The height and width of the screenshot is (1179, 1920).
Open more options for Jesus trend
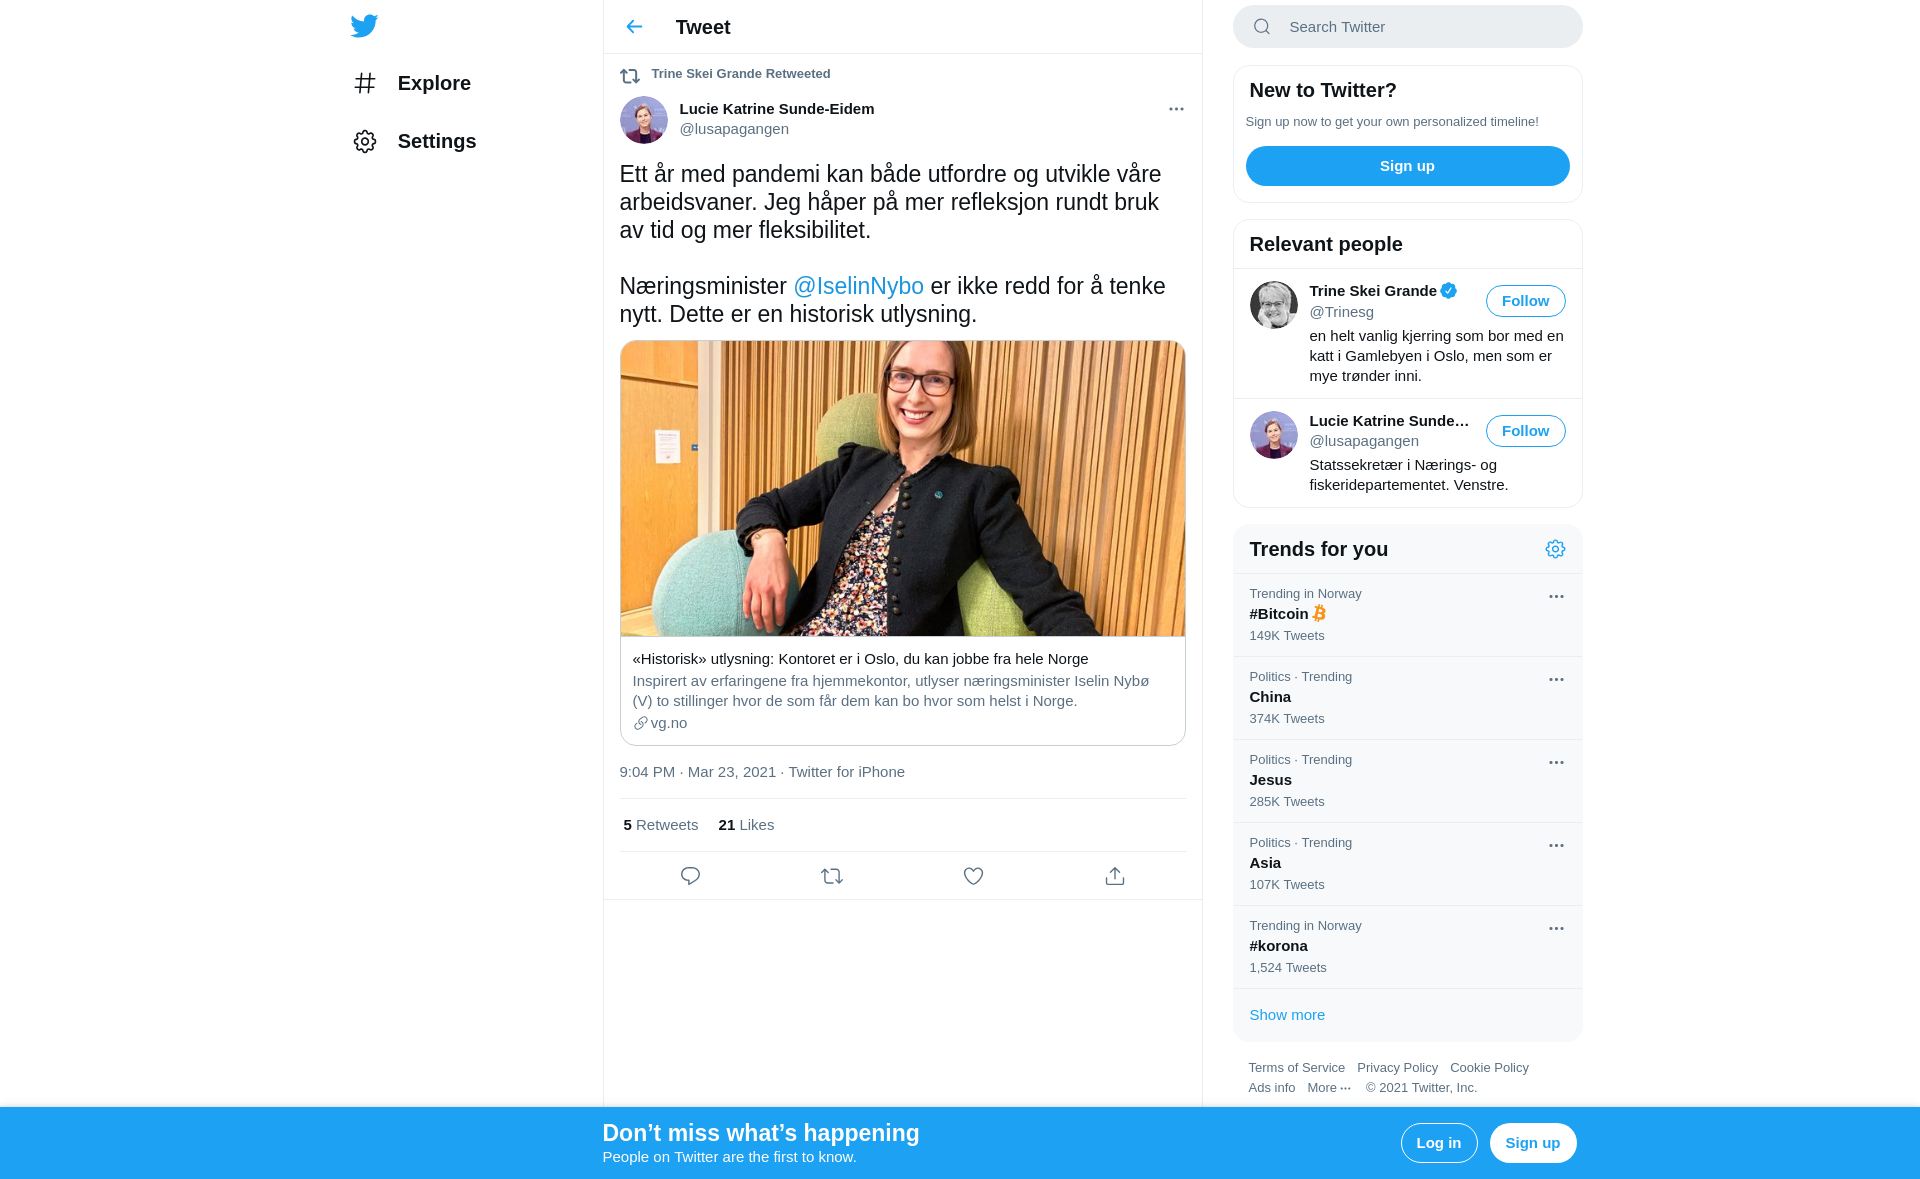[x=1556, y=762]
